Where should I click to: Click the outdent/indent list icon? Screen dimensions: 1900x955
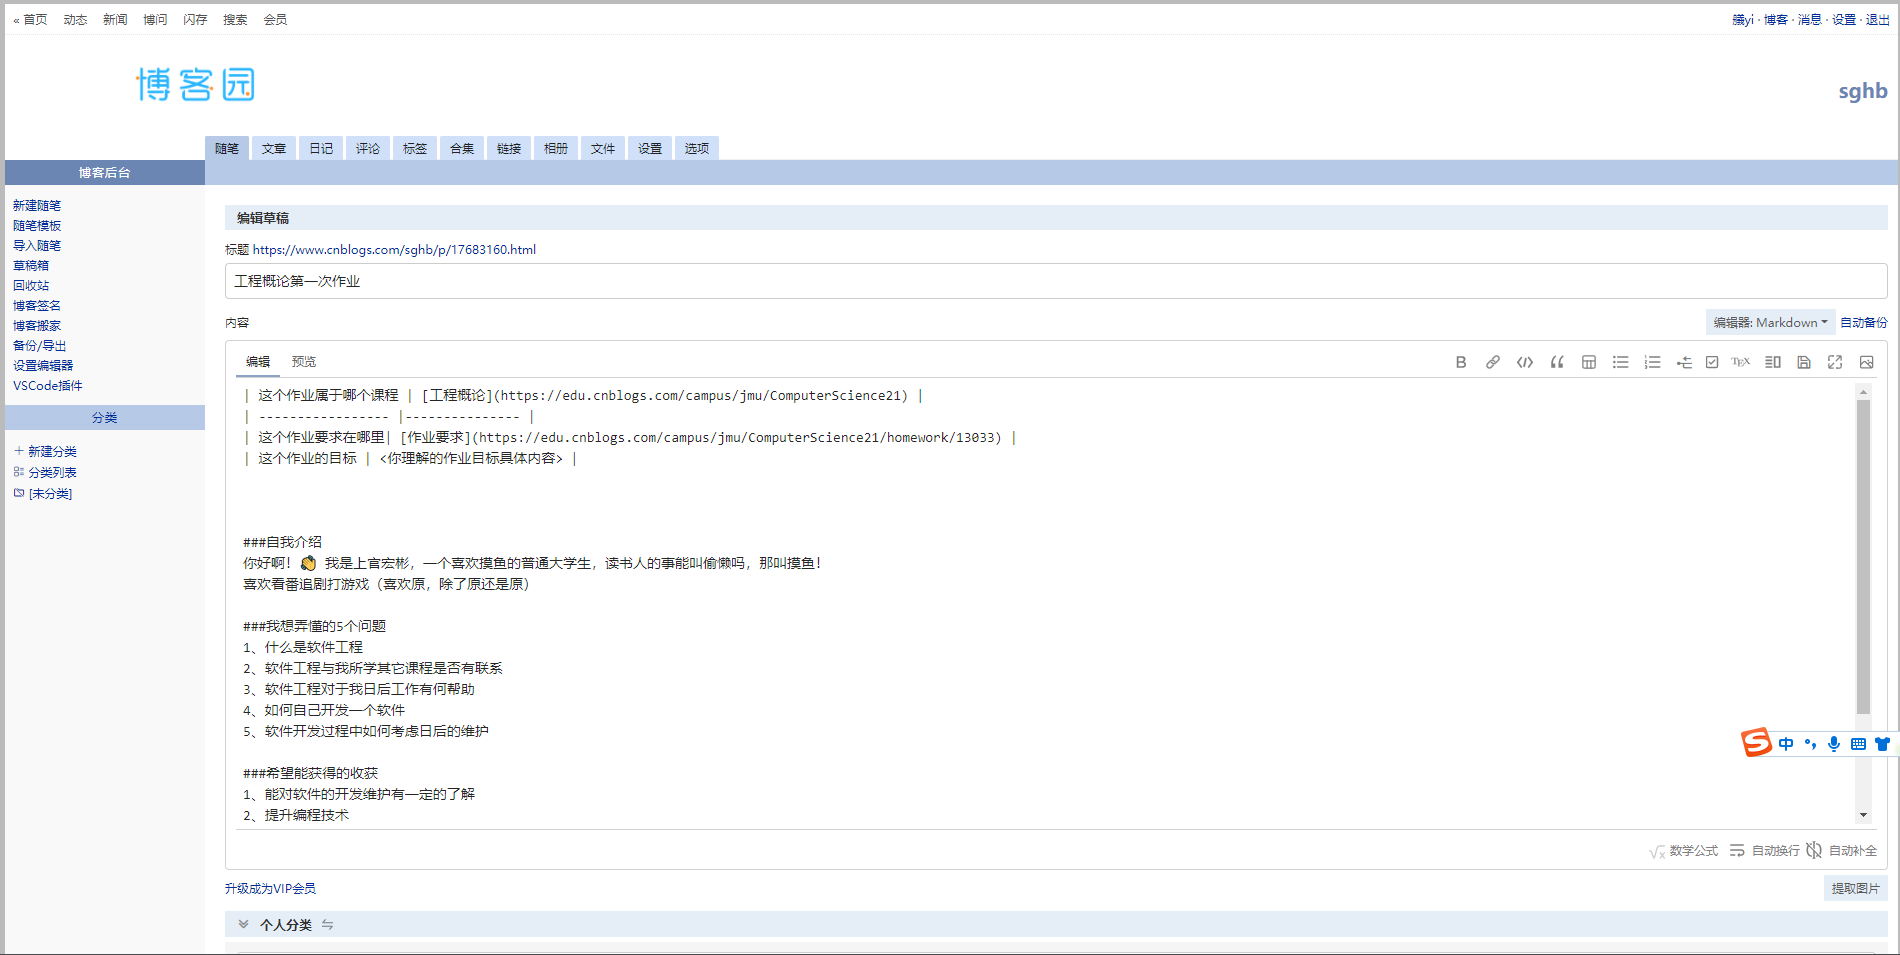pos(1684,362)
